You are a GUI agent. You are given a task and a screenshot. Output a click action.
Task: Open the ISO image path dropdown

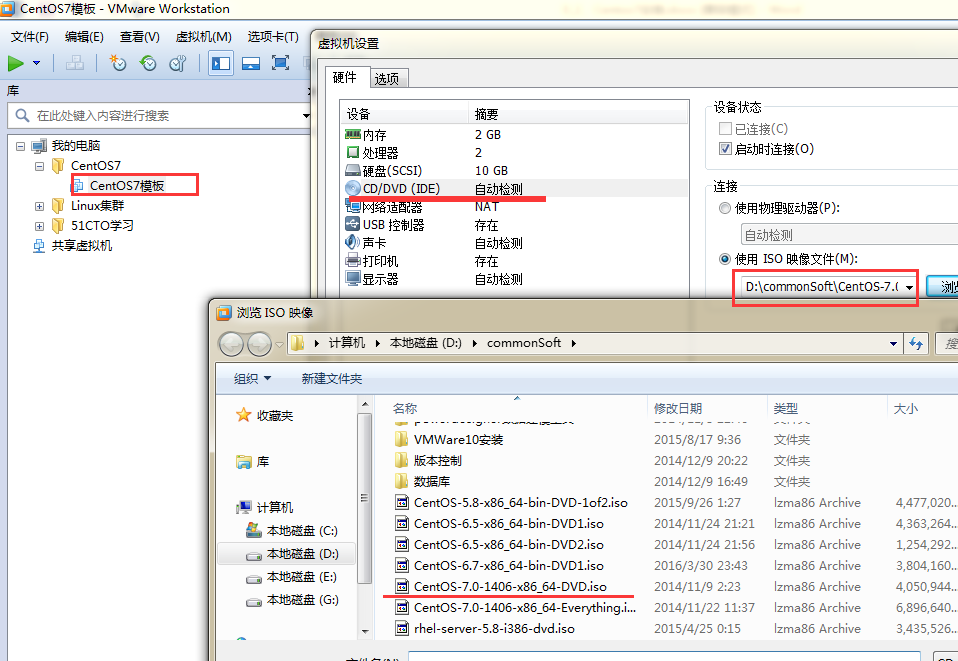(x=910, y=287)
